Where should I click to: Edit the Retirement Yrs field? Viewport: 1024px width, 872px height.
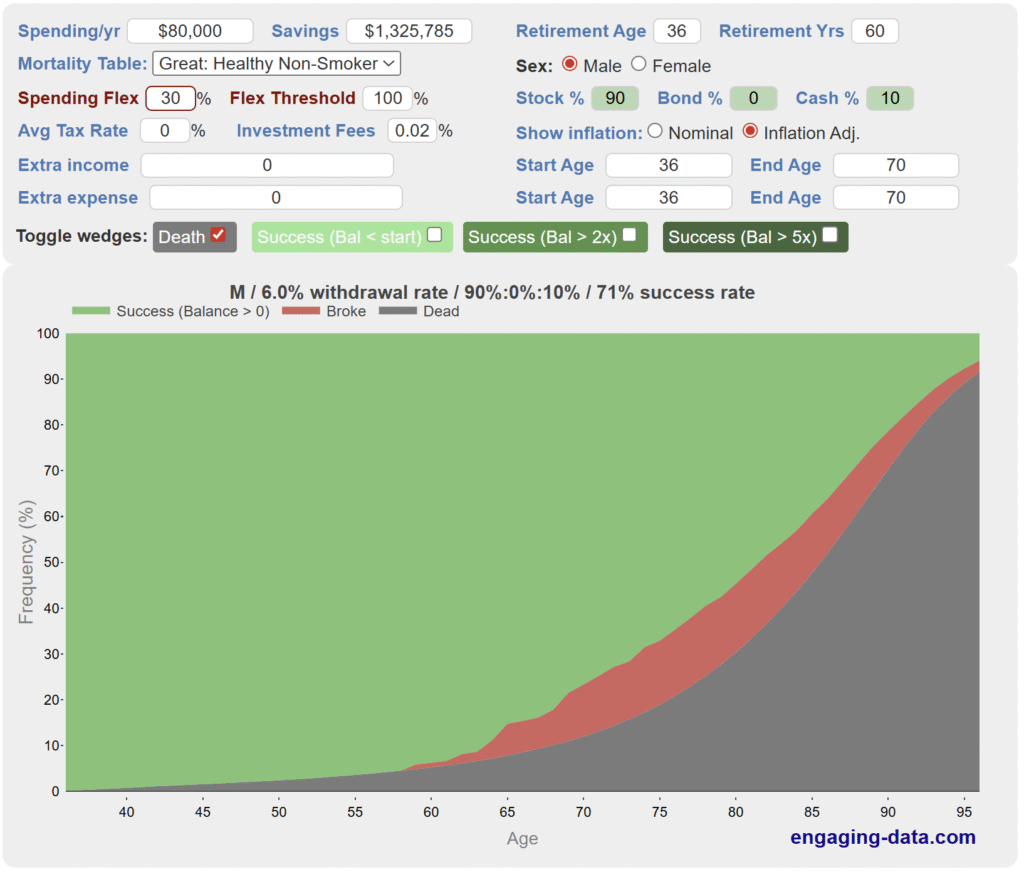coord(874,31)
